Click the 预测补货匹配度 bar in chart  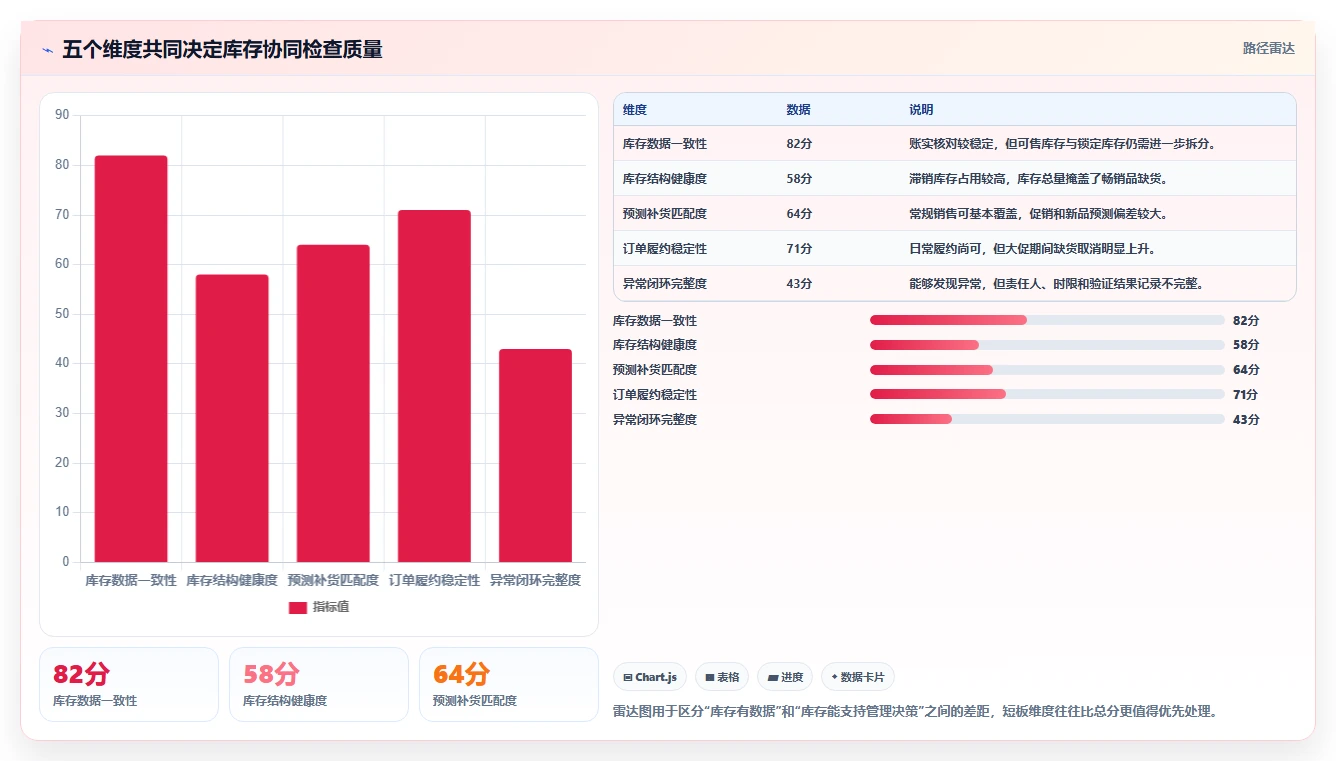333,403
